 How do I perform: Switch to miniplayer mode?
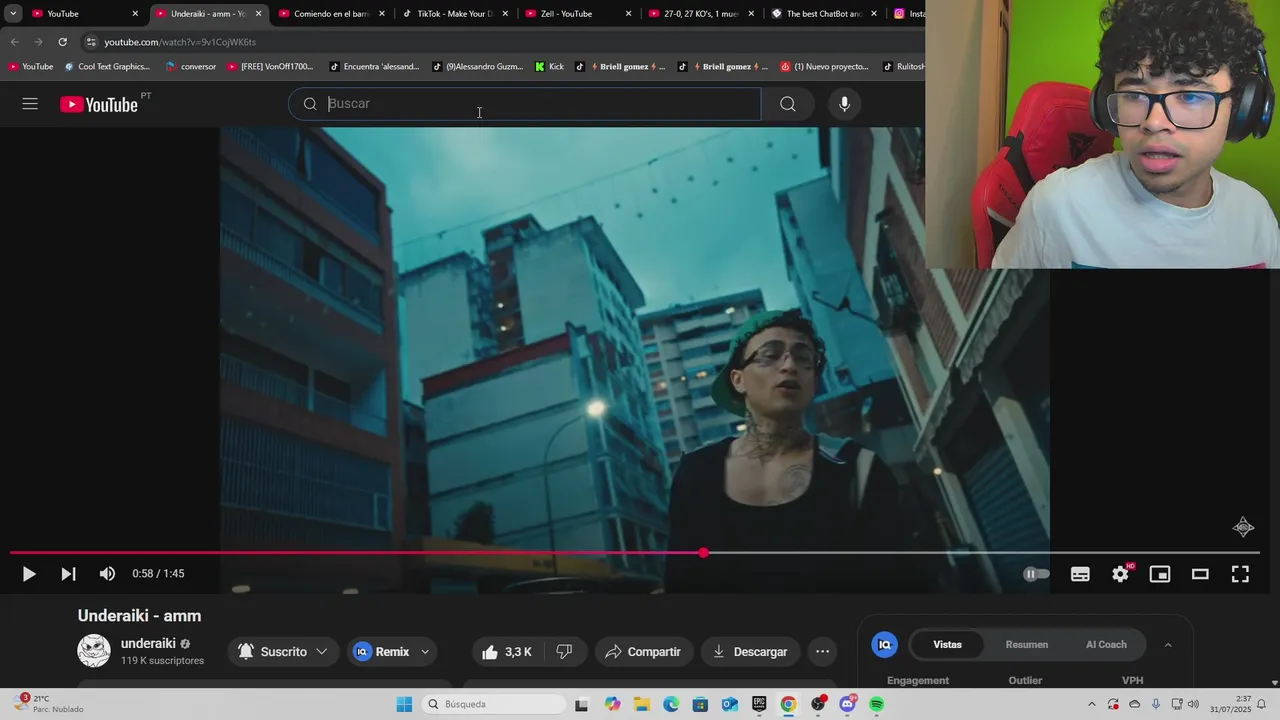pyautogui.click(x=1160, y=574)
